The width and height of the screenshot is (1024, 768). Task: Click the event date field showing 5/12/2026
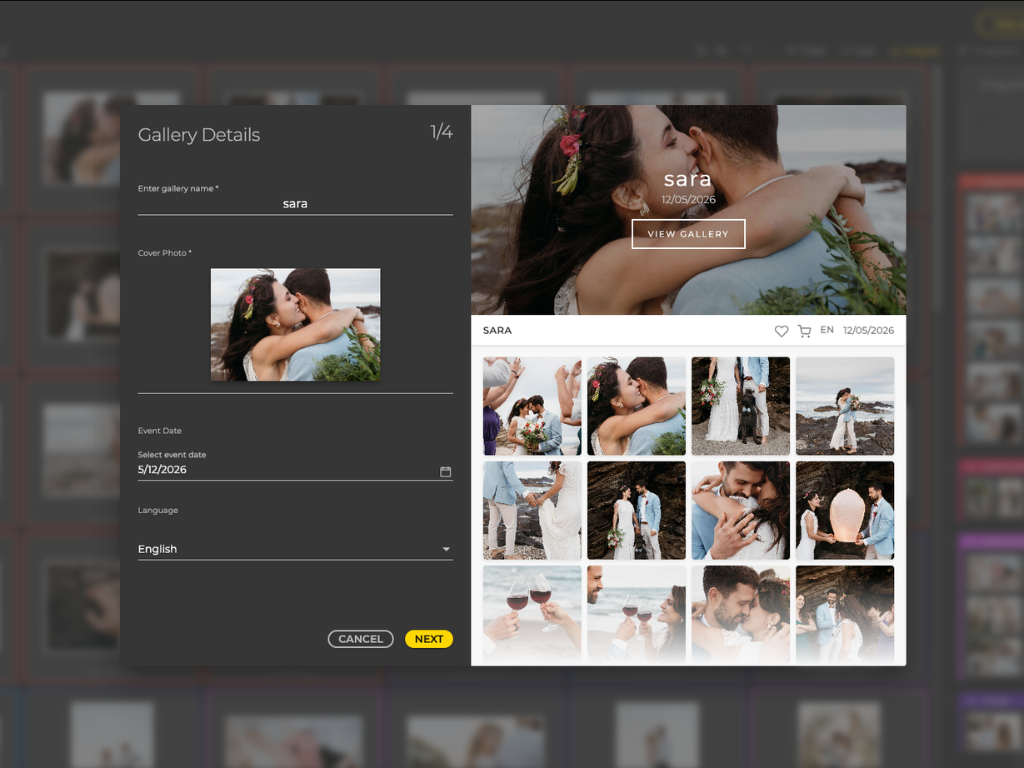295,470
